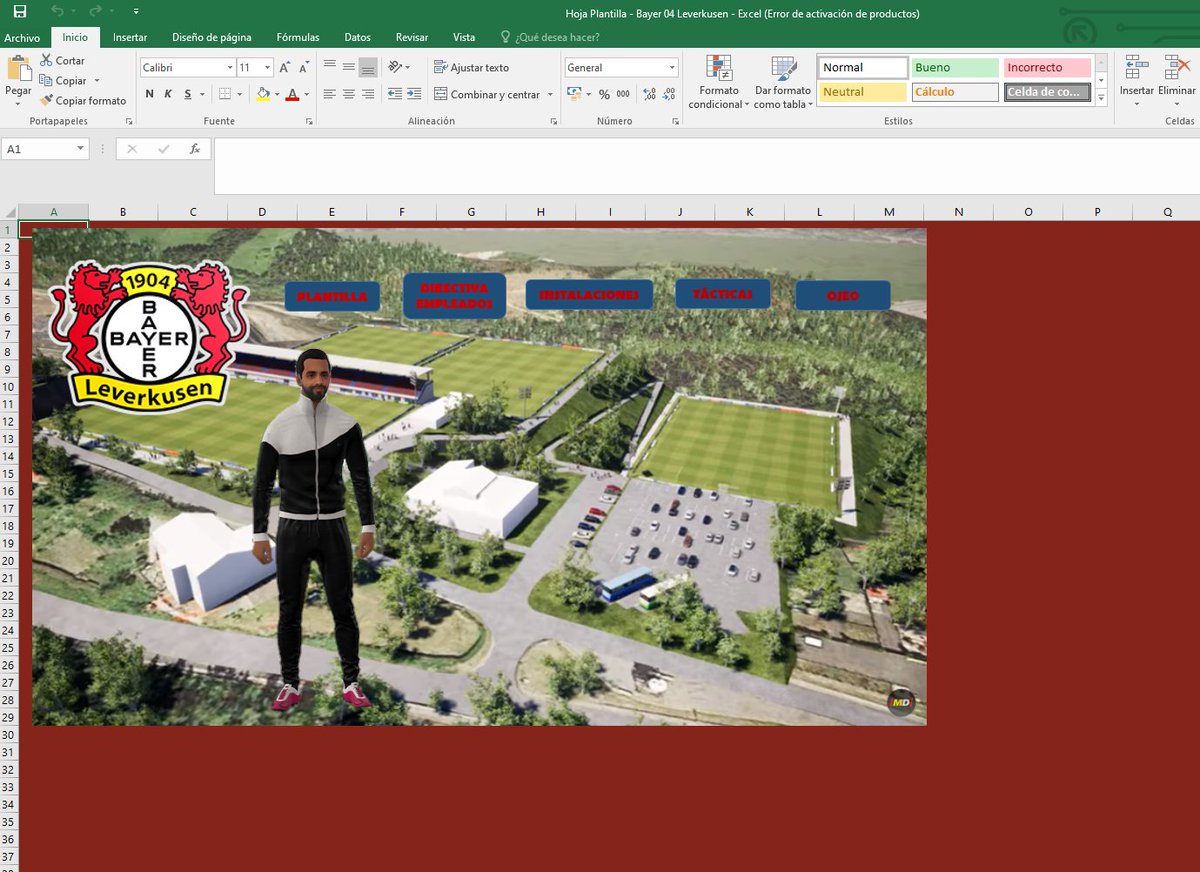Click the accounting currency format icon

(574, 94)
